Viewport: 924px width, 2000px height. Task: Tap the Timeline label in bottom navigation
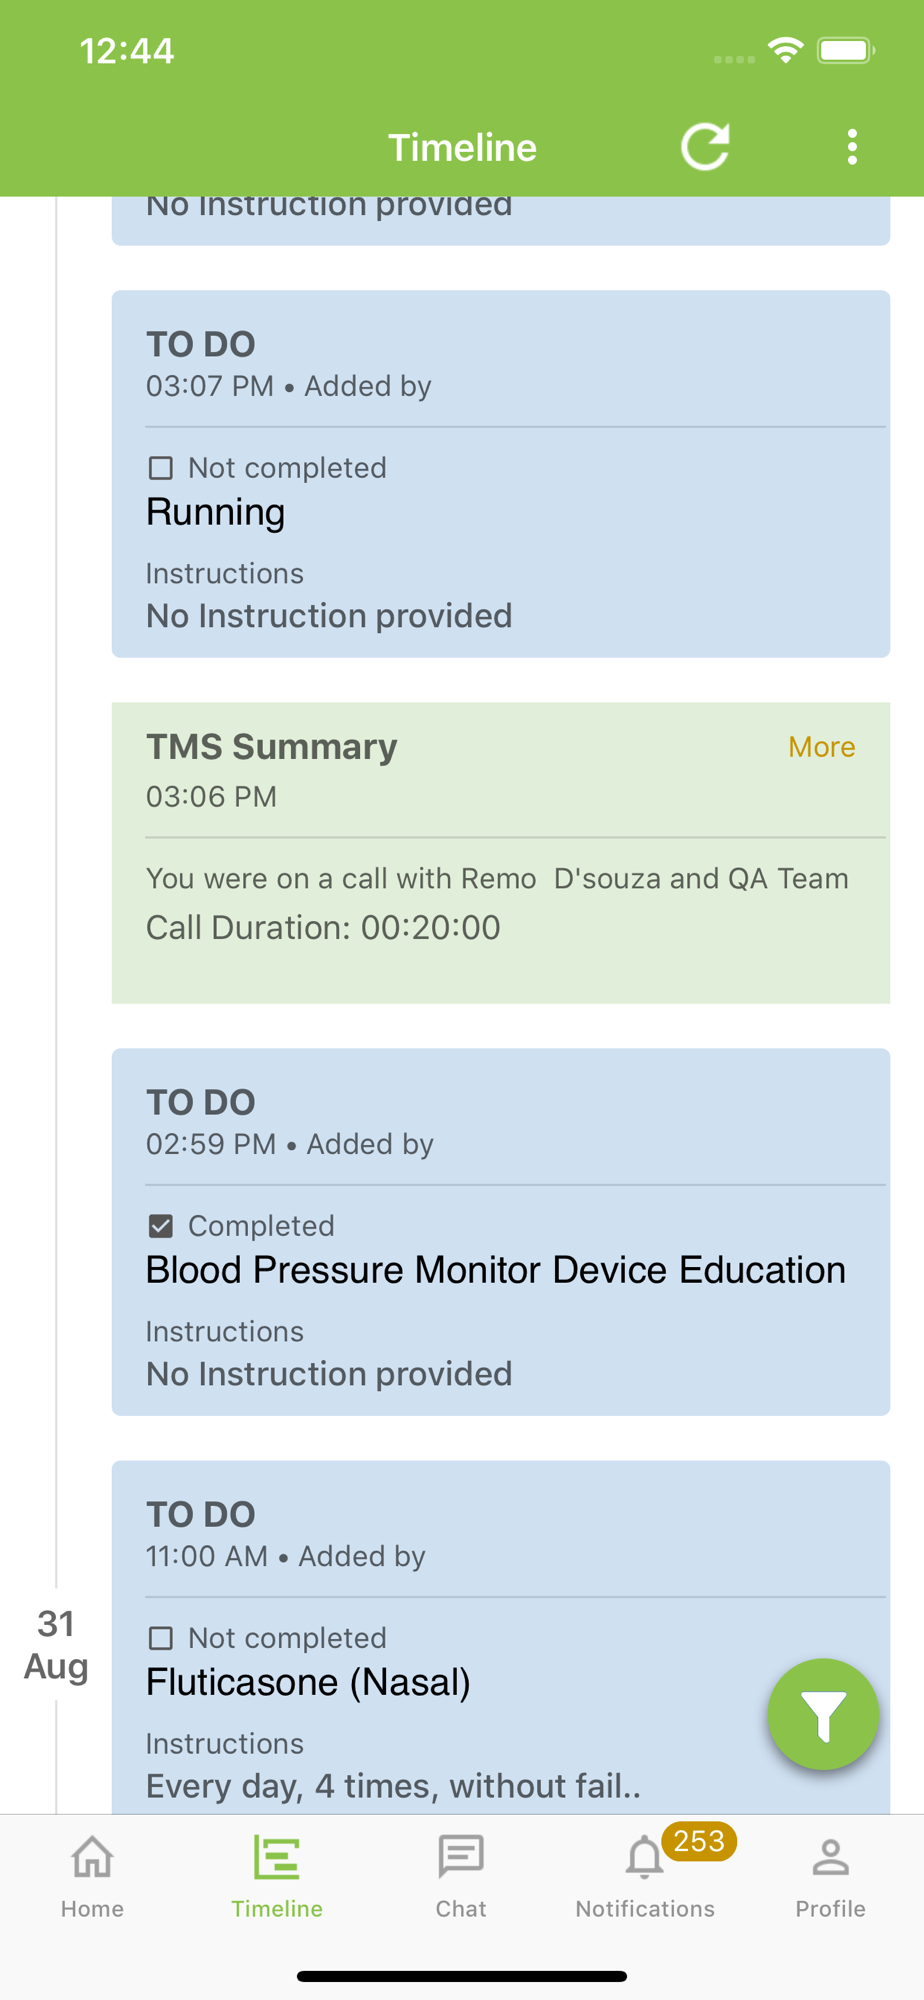(277, 1909)
